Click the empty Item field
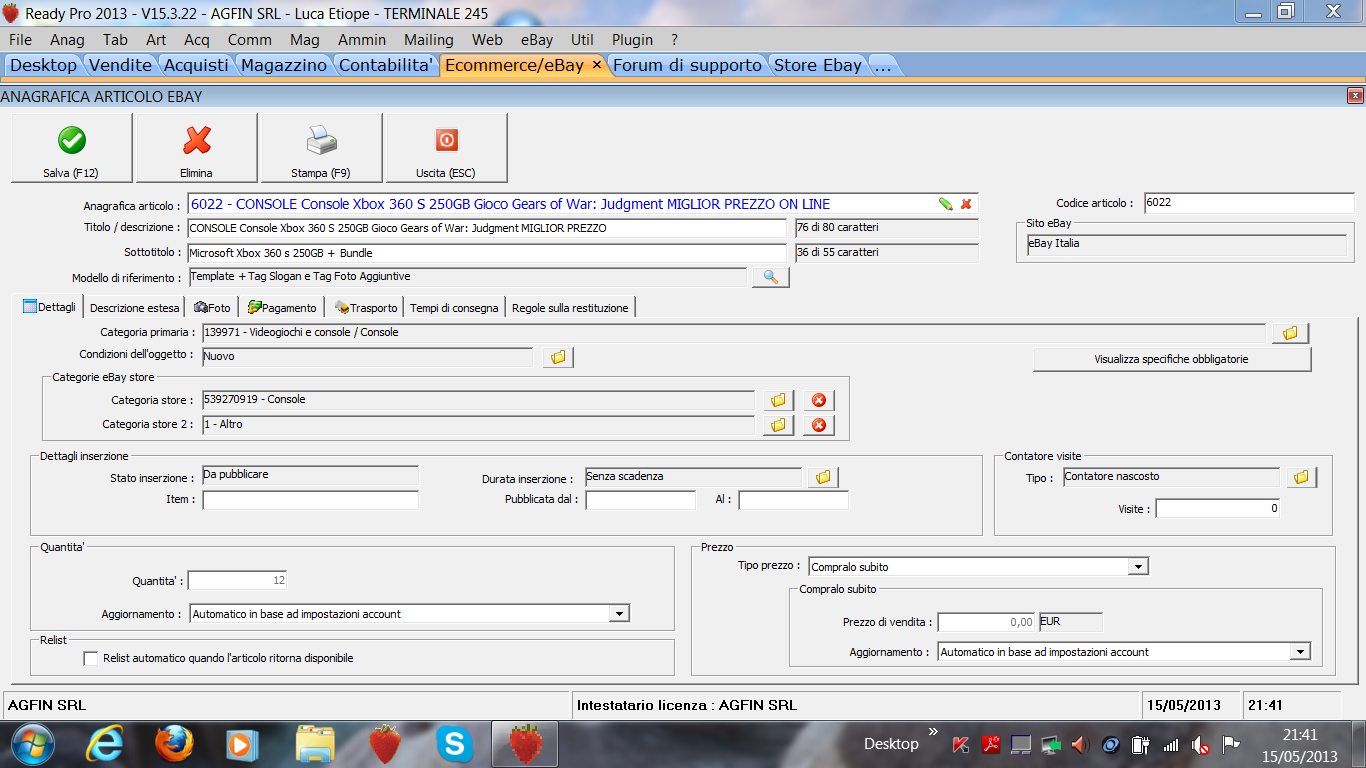1366x768 pixels. pyautogui.click(x=310, y=500)
